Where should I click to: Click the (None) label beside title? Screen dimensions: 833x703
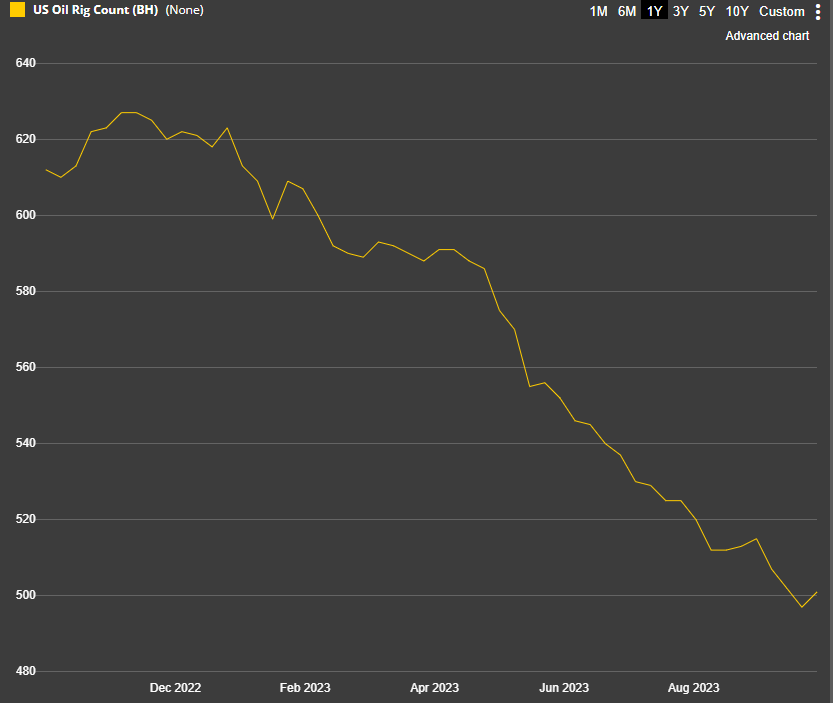[184, 10]
